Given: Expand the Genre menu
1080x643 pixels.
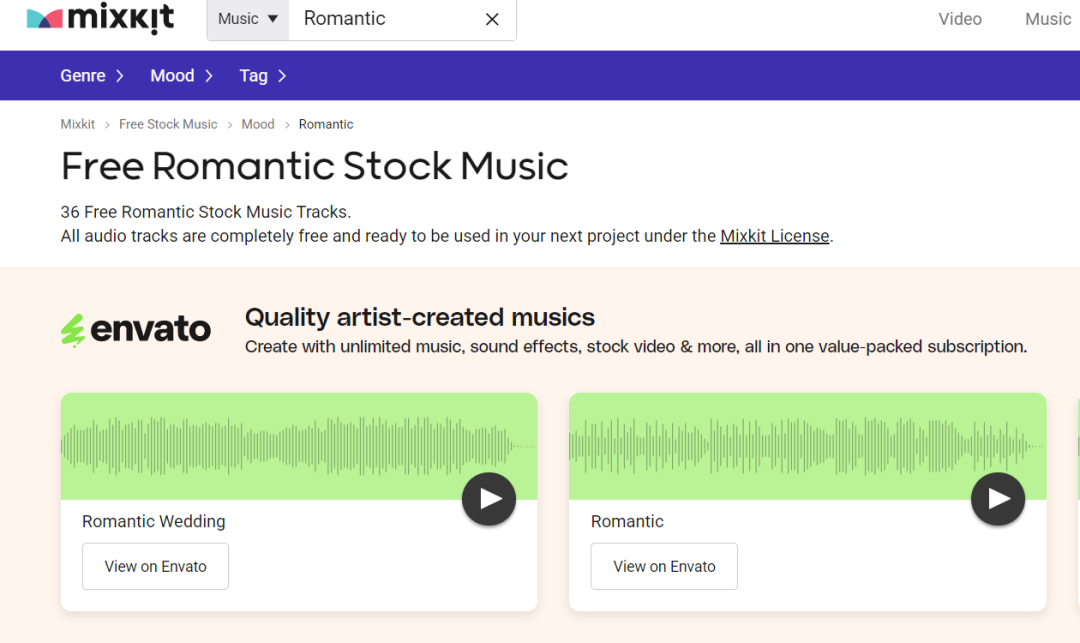Looking at the screenshot, I should coord(92,76).
